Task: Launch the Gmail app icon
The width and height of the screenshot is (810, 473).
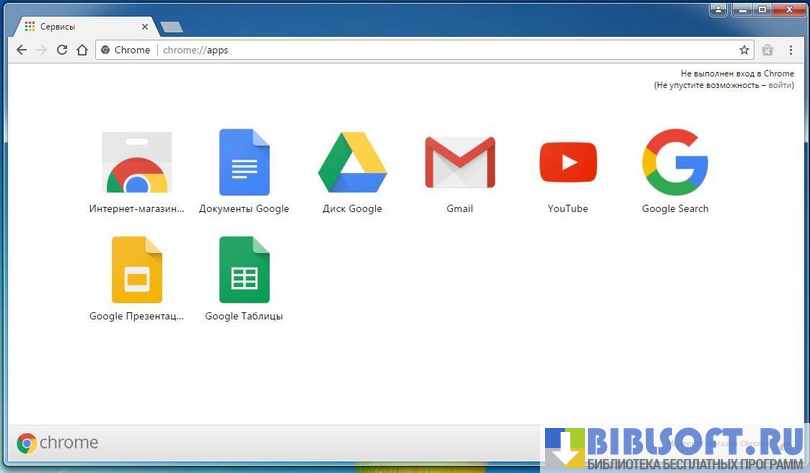Action: click(x=459, y=163)
